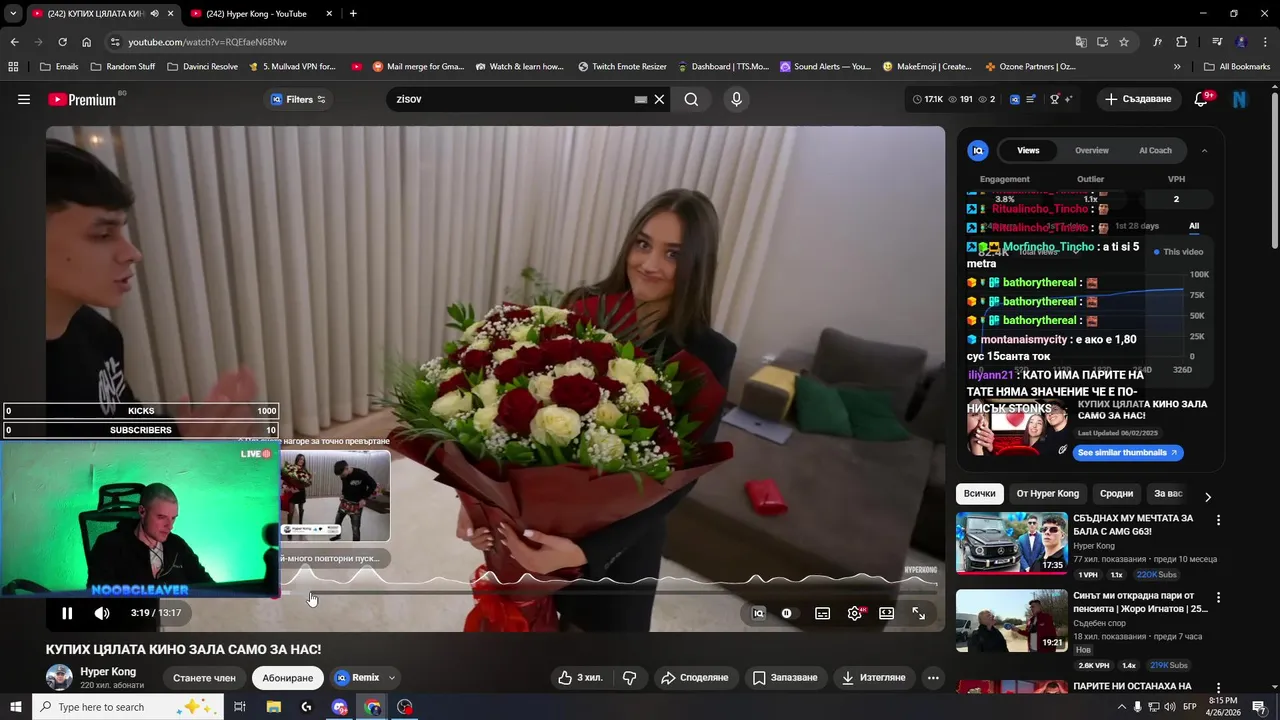1280x720 pixels.
Task: Open the YouTube hamburger guide menu
Action: pyautogui.click(x=24, y=99)
